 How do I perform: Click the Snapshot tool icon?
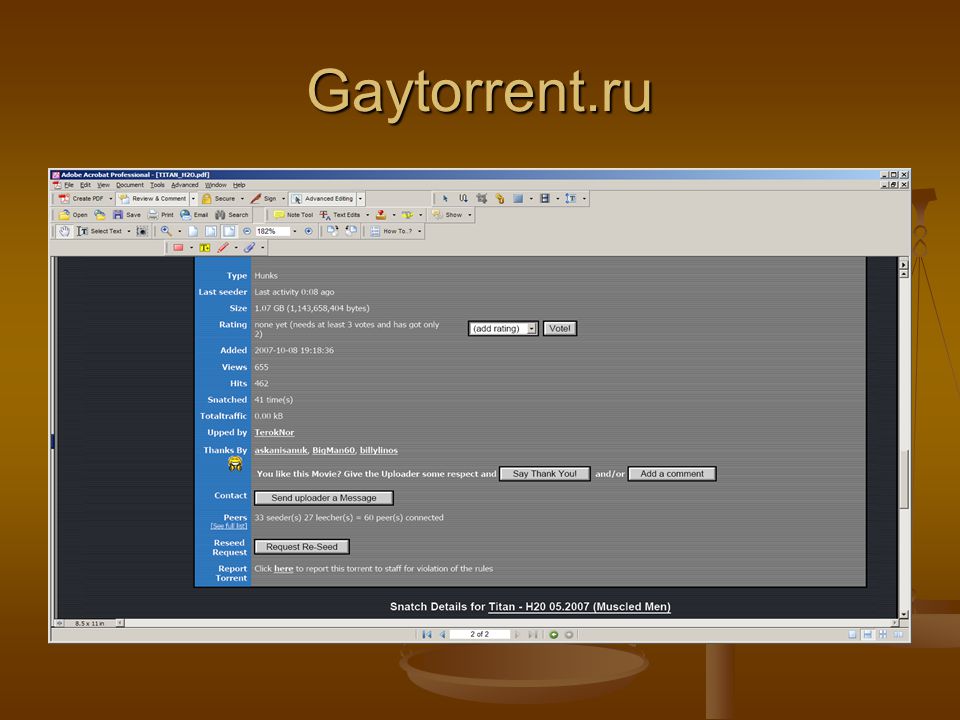pos(142,231)
